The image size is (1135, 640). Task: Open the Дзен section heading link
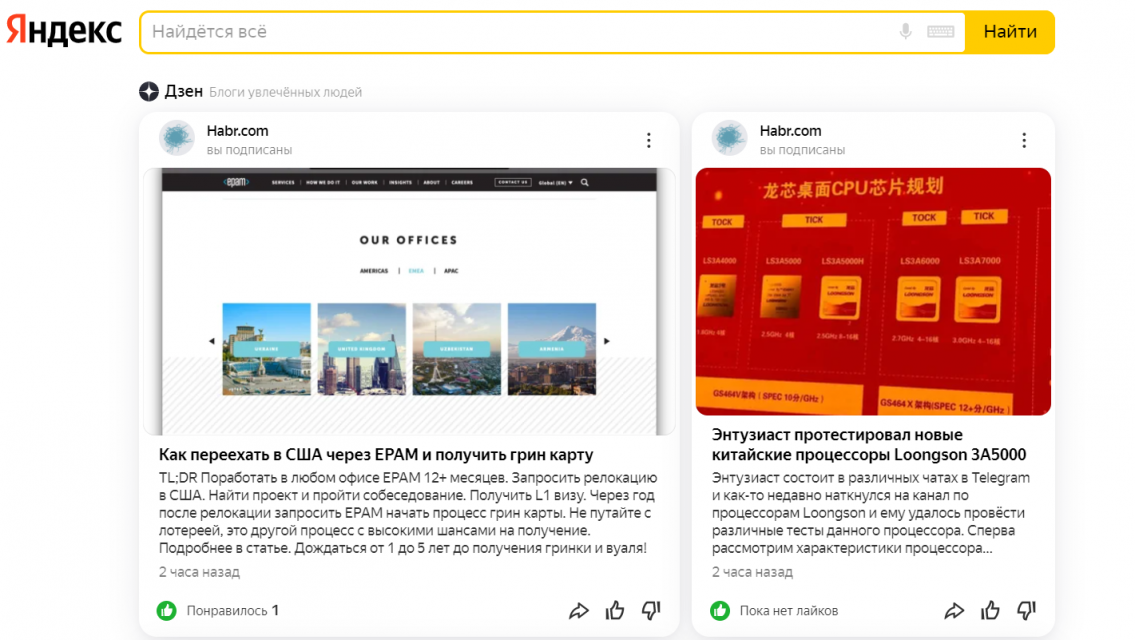184,91
